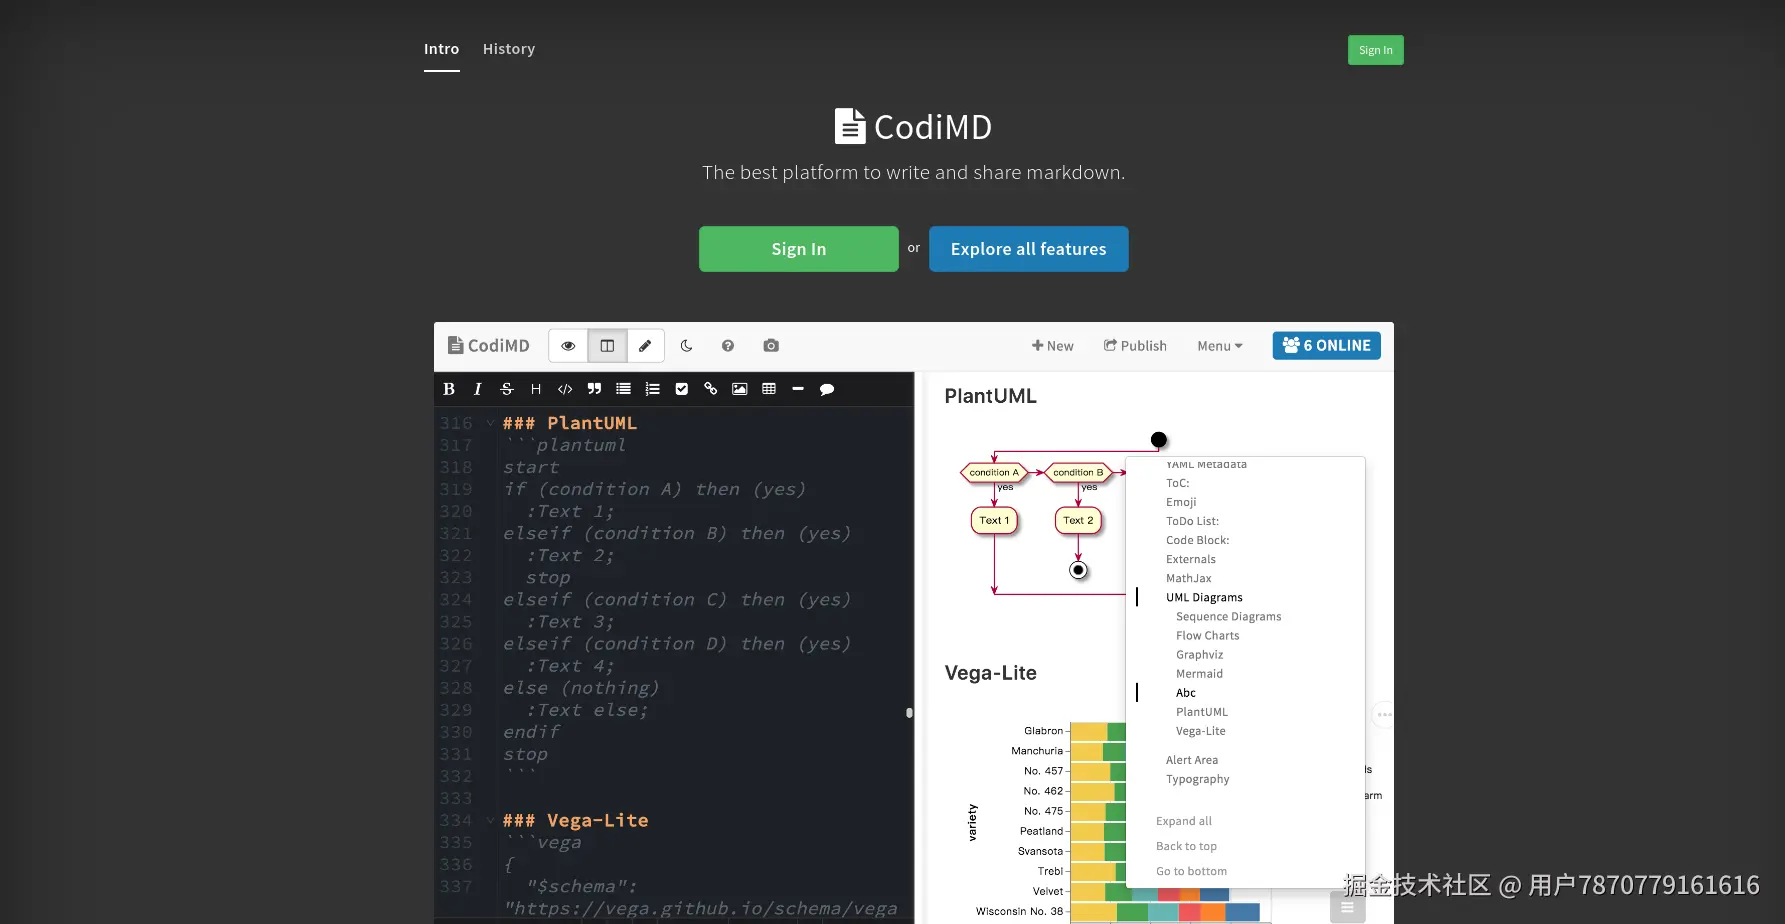Click the small Sign In button at top right
This screenshot has width=1785, height=924.
[1376, 50]
